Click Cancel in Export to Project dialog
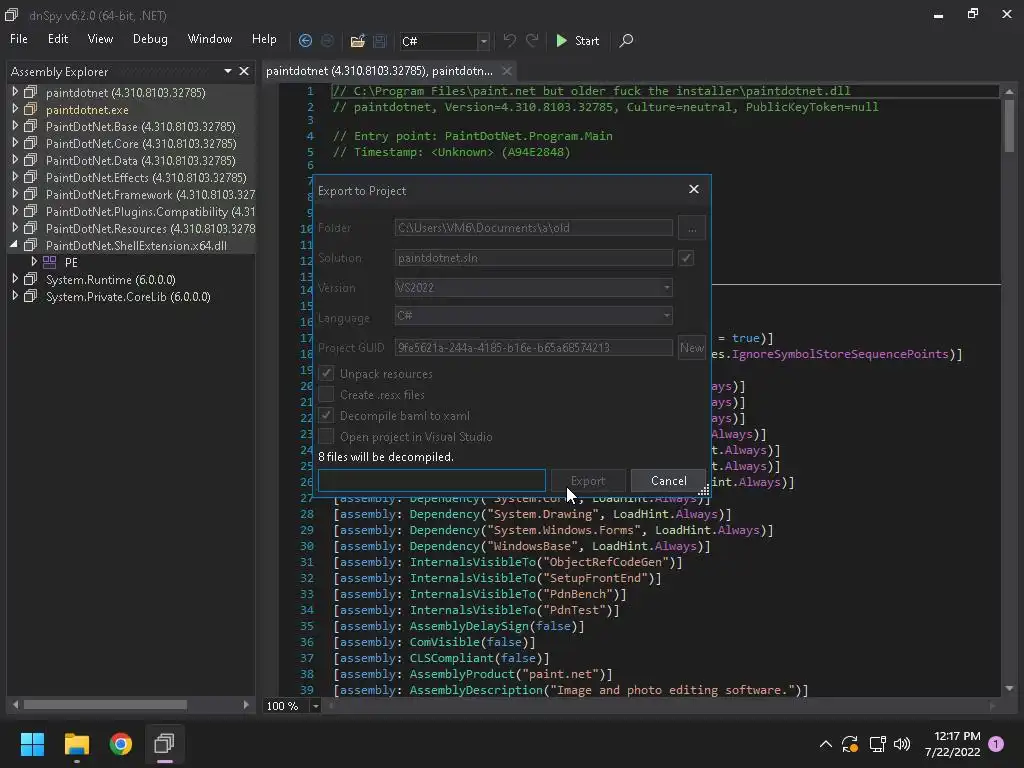1024x768 pixels. [x=668, y=481]
